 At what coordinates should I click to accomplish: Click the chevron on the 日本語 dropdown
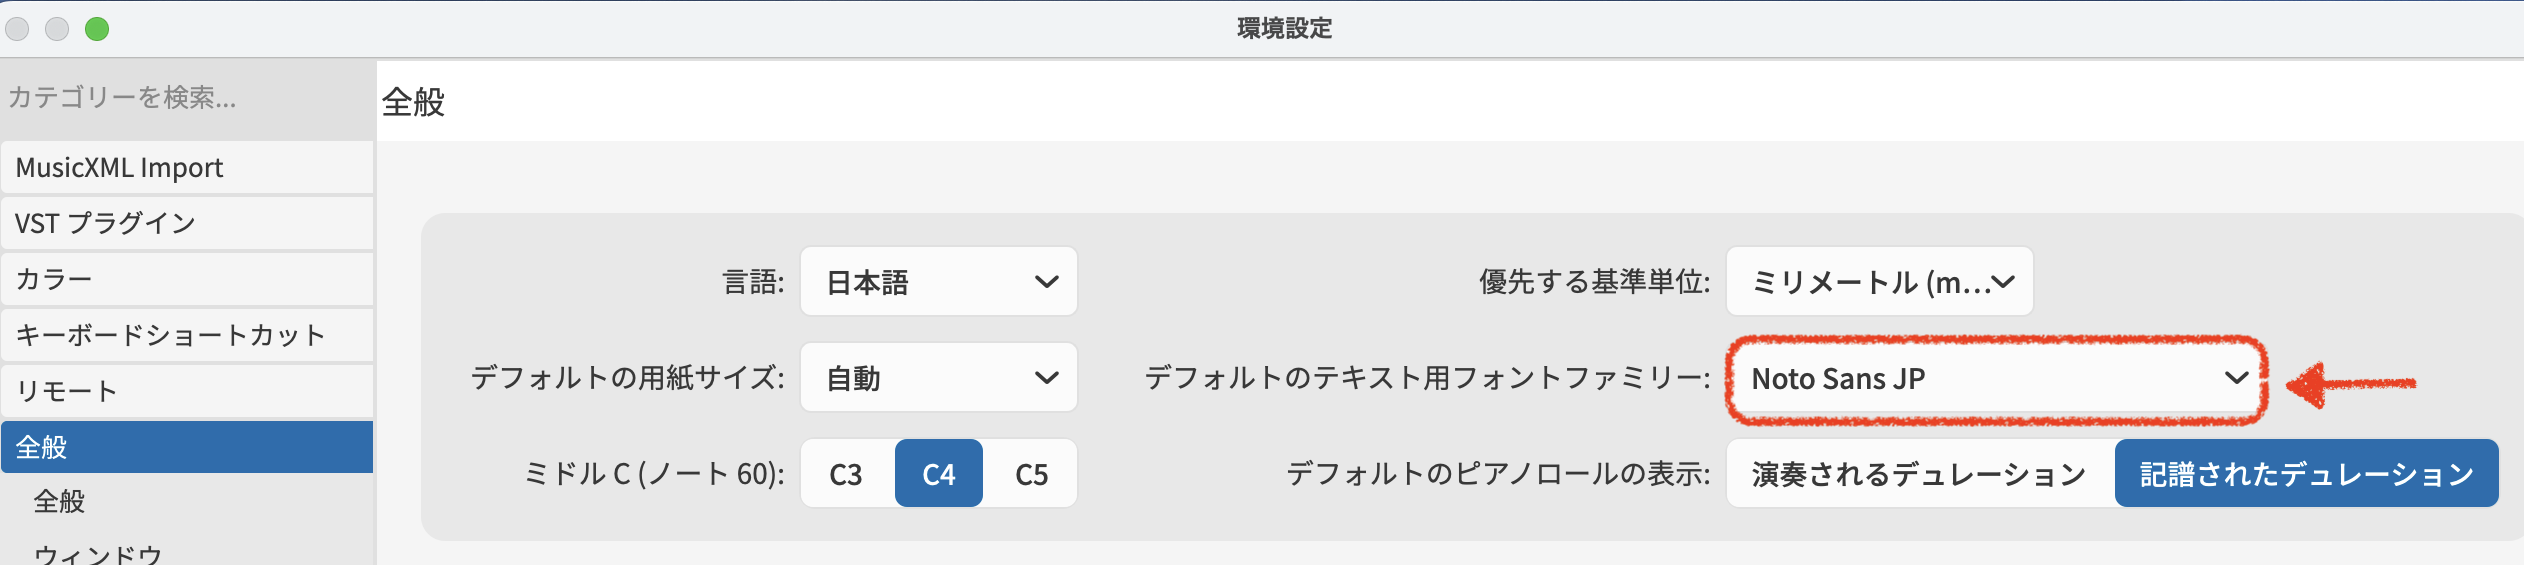click(1046, 282)
